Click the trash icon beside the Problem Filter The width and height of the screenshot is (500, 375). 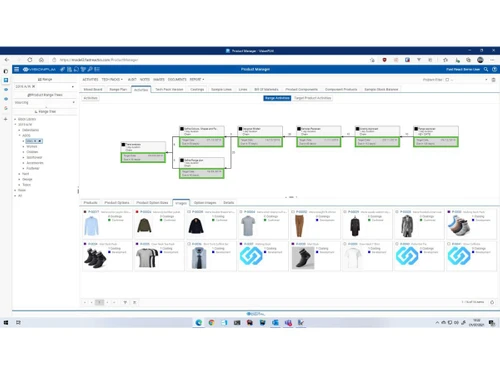point(493,80)
